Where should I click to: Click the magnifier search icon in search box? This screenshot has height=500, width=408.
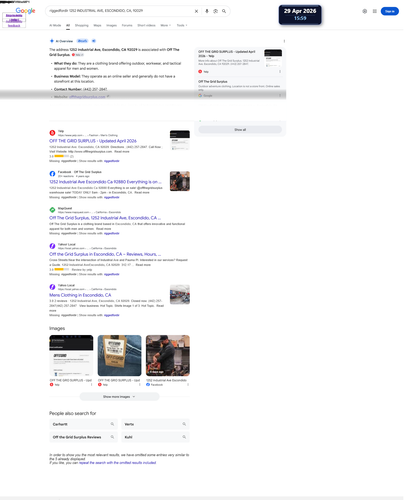(x=224, y=11)
